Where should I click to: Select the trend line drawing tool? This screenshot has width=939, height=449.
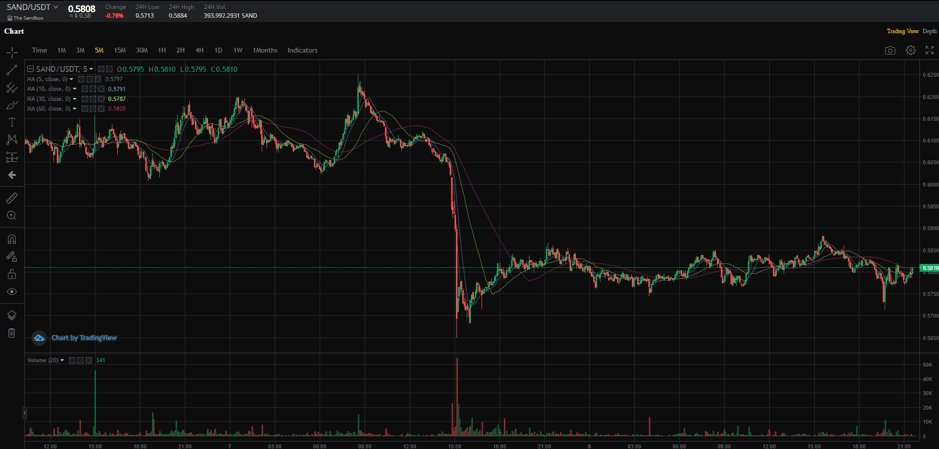(x=12, y=70)
